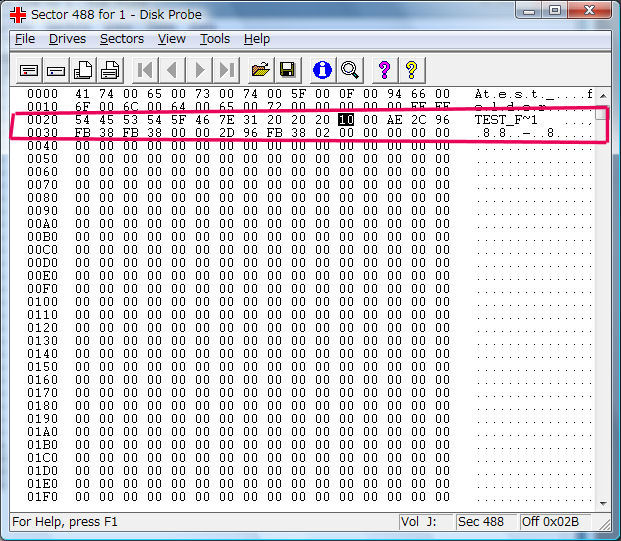
Task: Click the printer icon in toolbar
Action: (110, 70)
